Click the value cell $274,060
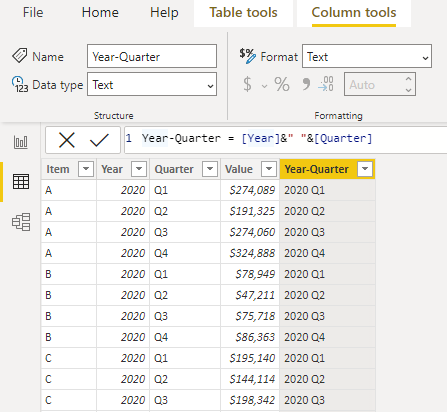The height and width of the screenshot is (412, 447). tap(250, 232)
